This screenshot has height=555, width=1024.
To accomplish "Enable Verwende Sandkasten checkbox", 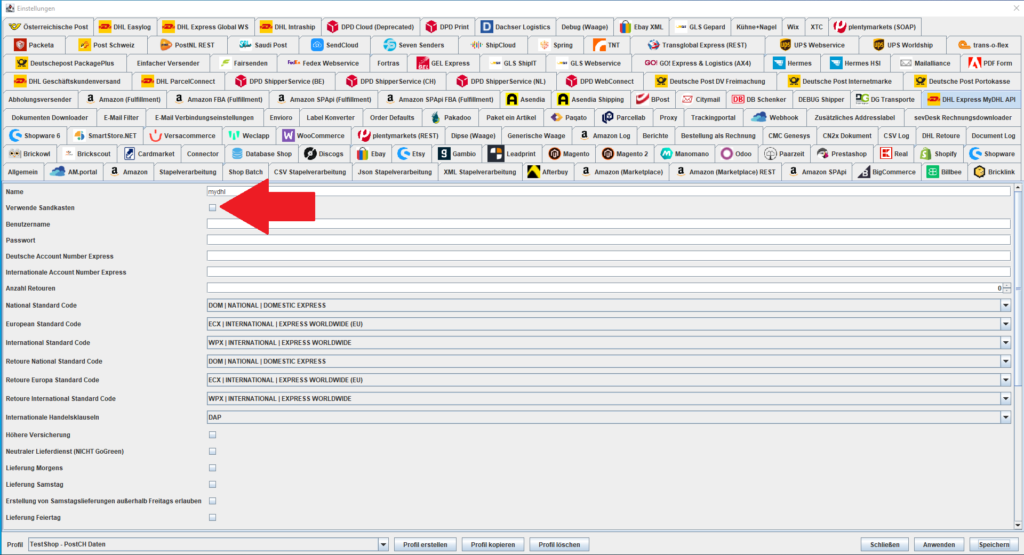I will [x=212, y=208].
